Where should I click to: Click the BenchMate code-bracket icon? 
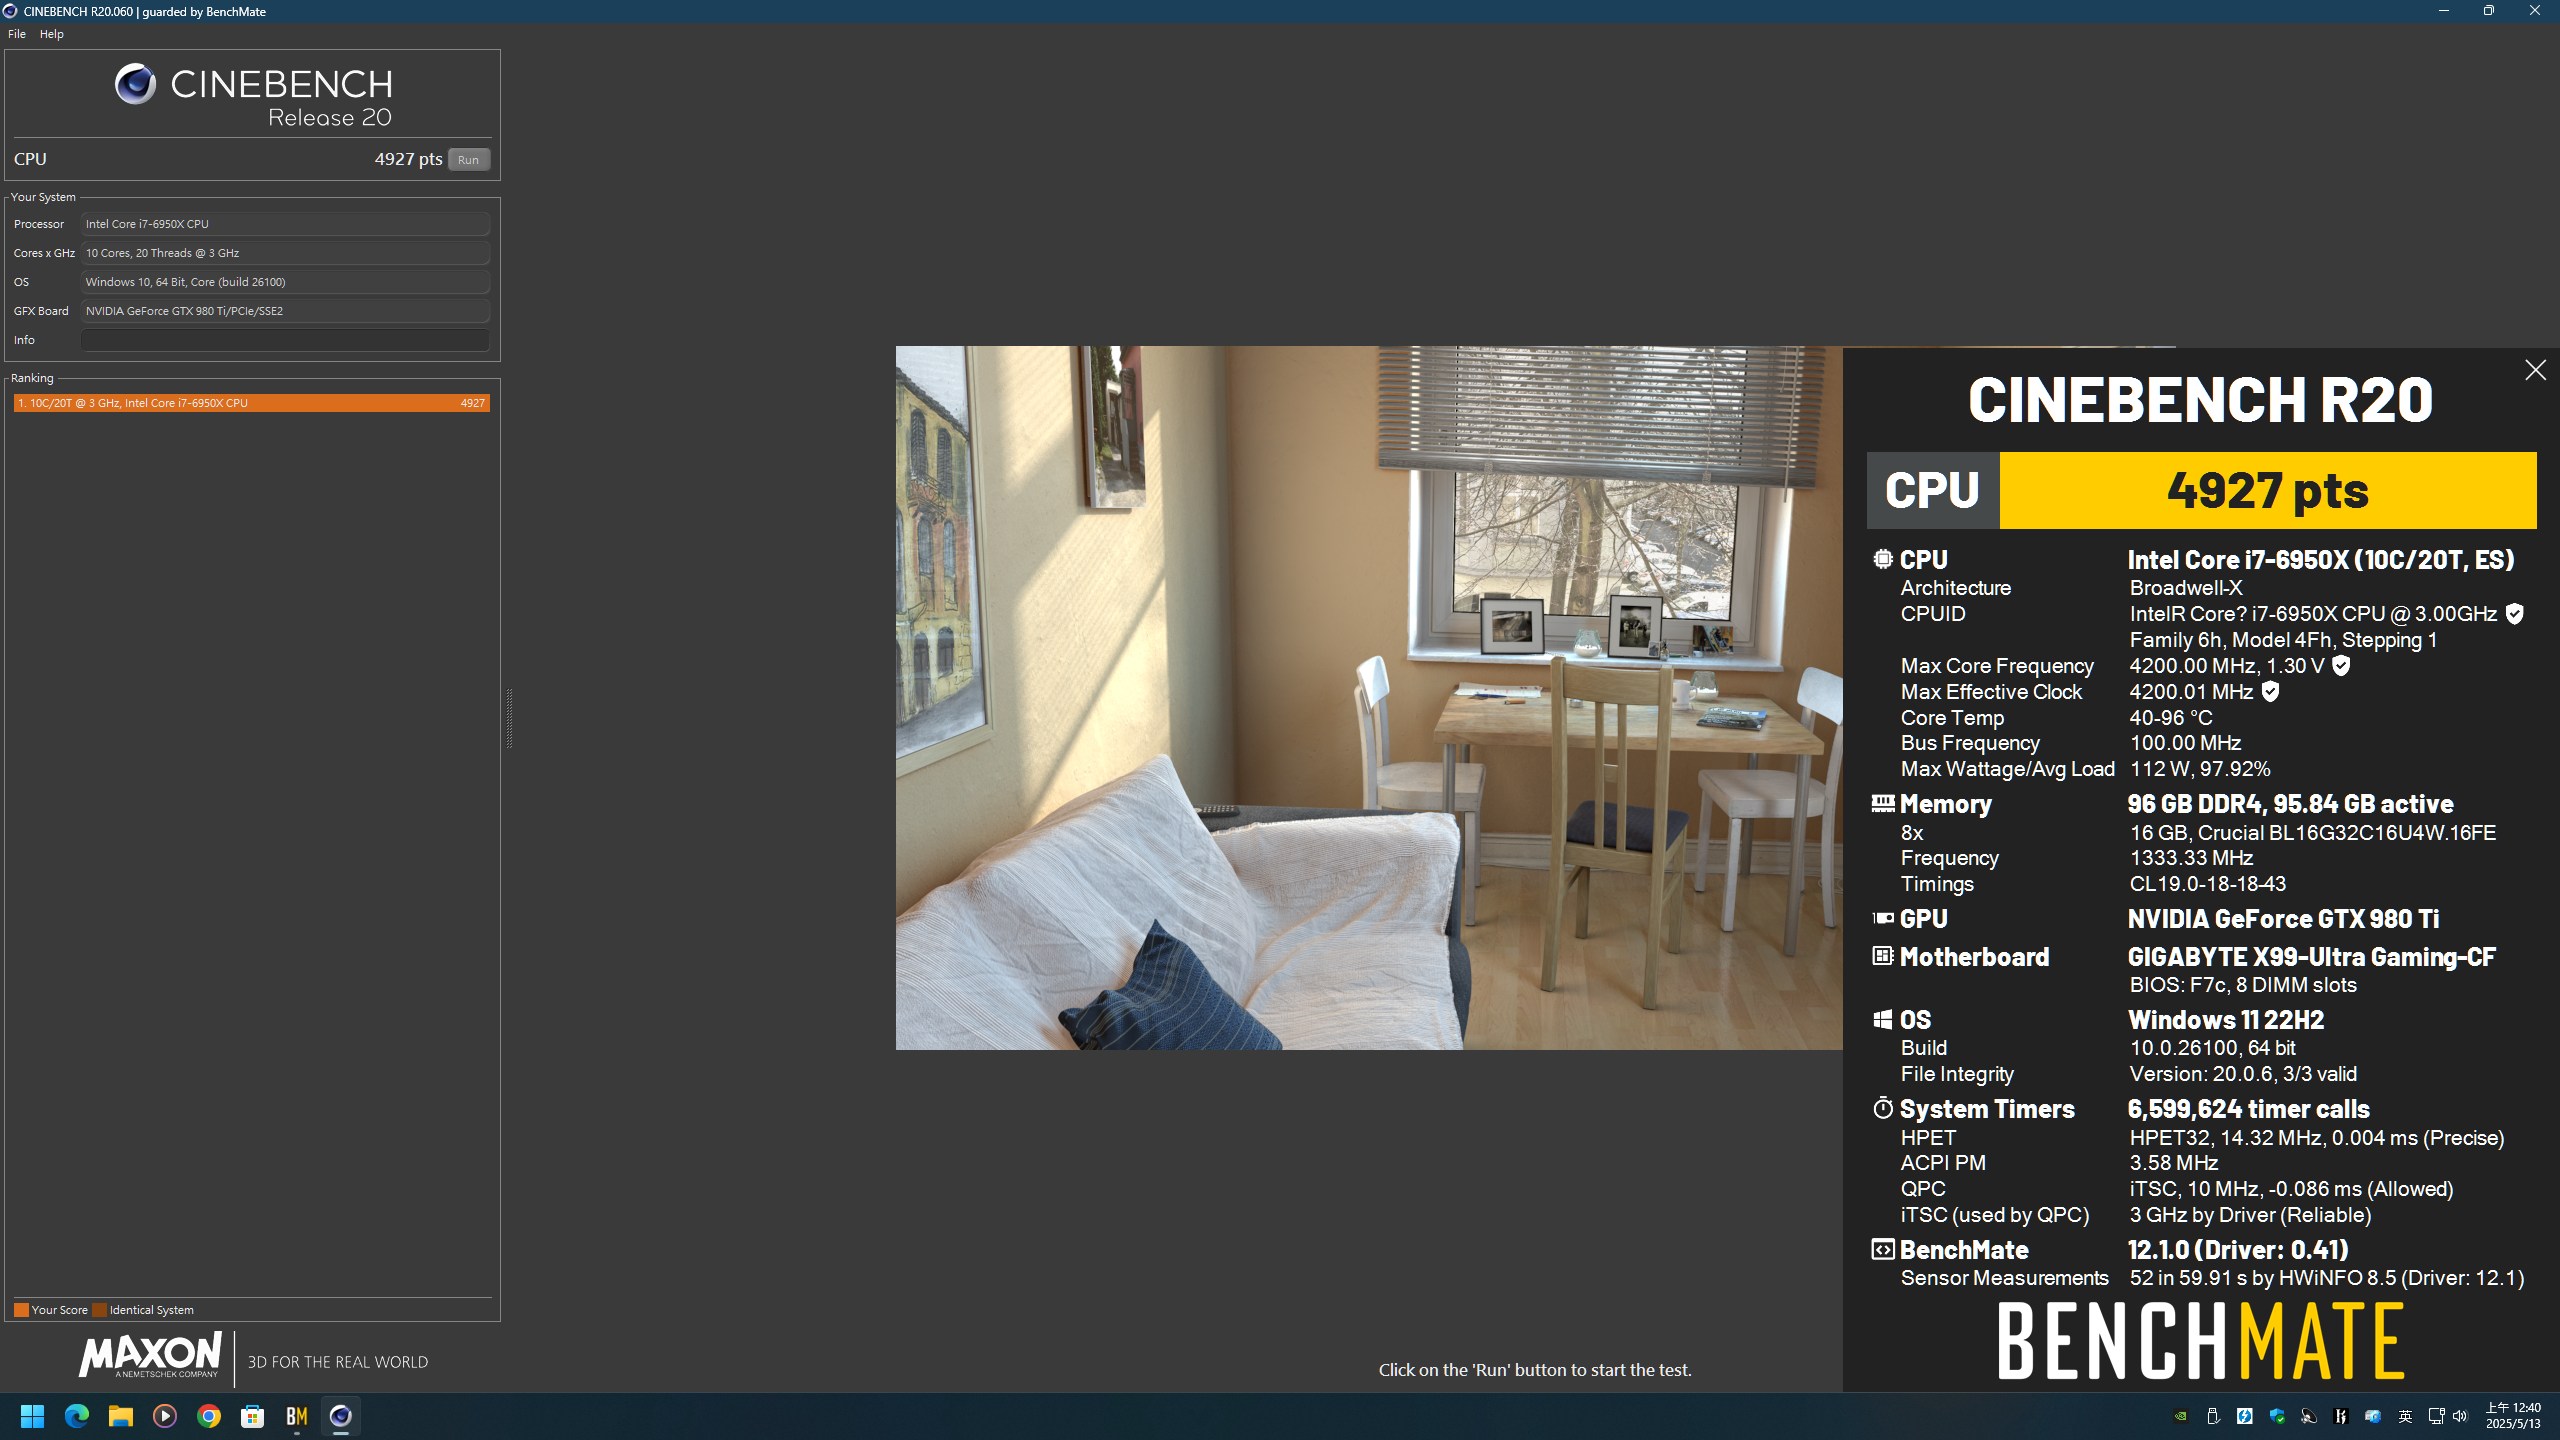1883,1249
